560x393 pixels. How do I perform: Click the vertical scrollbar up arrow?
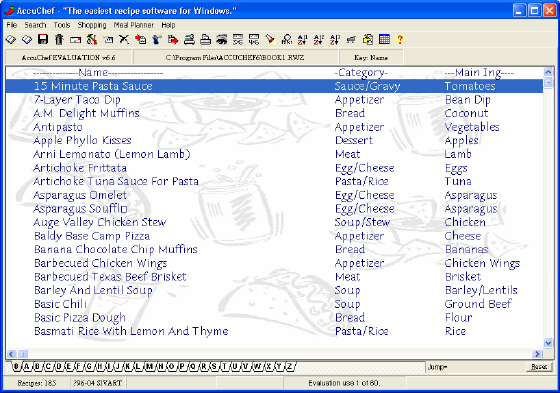pyautogui.click(x=548, y=72)
